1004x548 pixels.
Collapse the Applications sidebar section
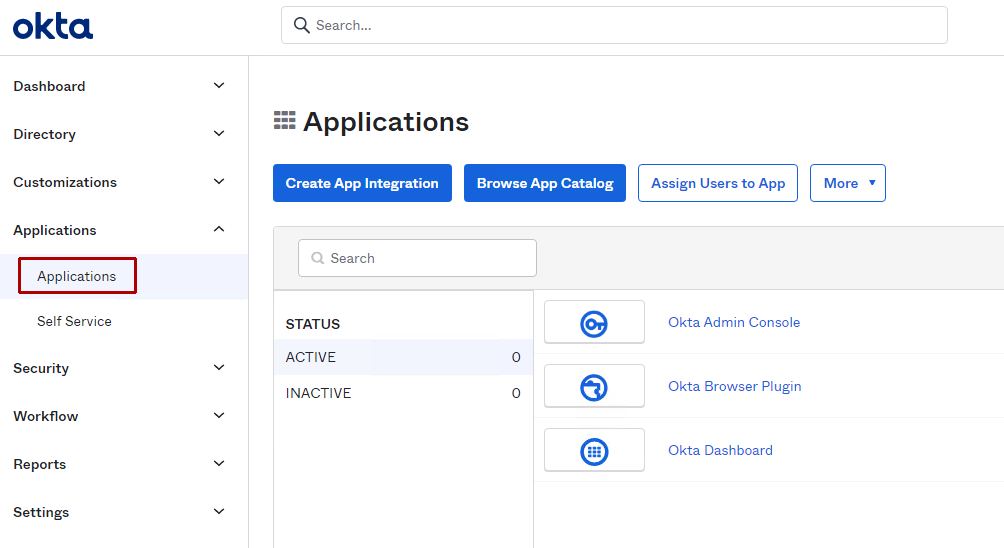coord(219,230)
